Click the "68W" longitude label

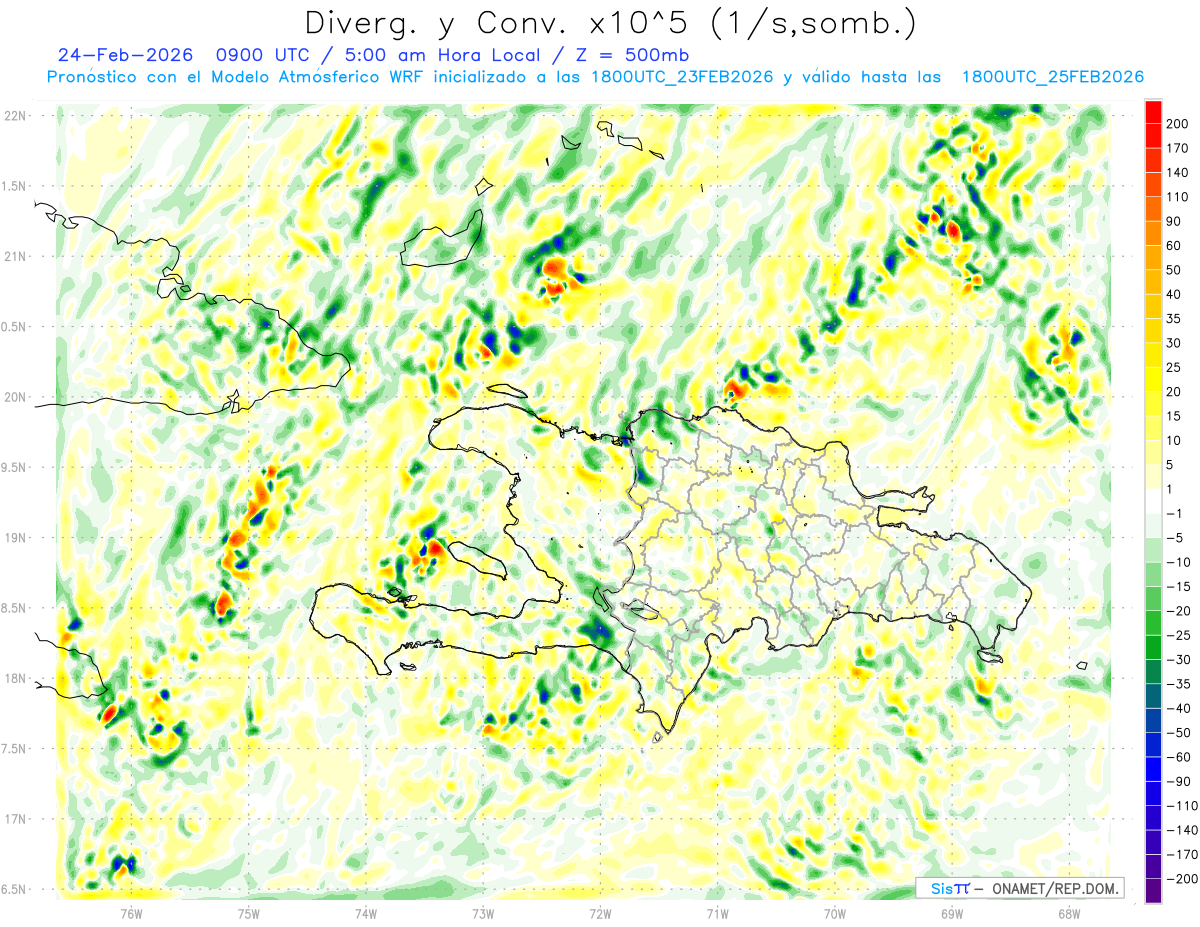click(x=1069, y=912)
